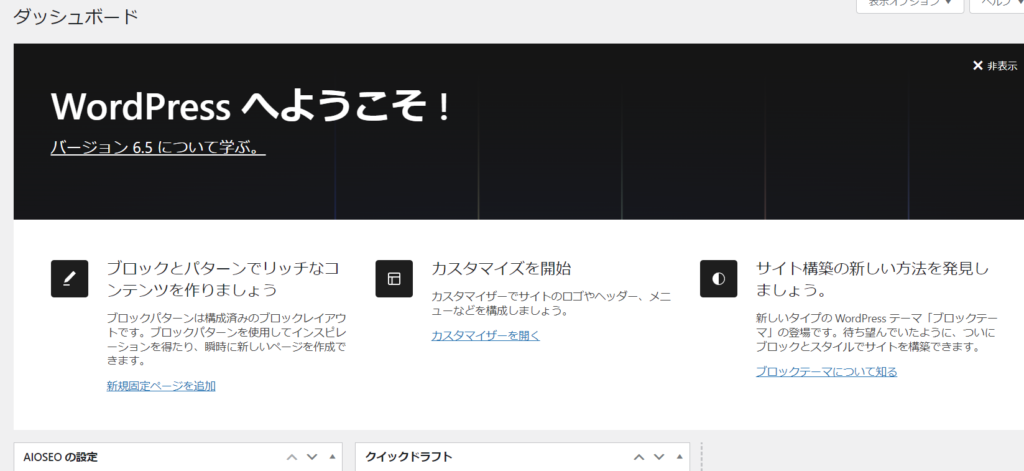Click the layout icon for カスタマイズを開始
Viewport: 1024px width, 471px height.
(394, 278)
